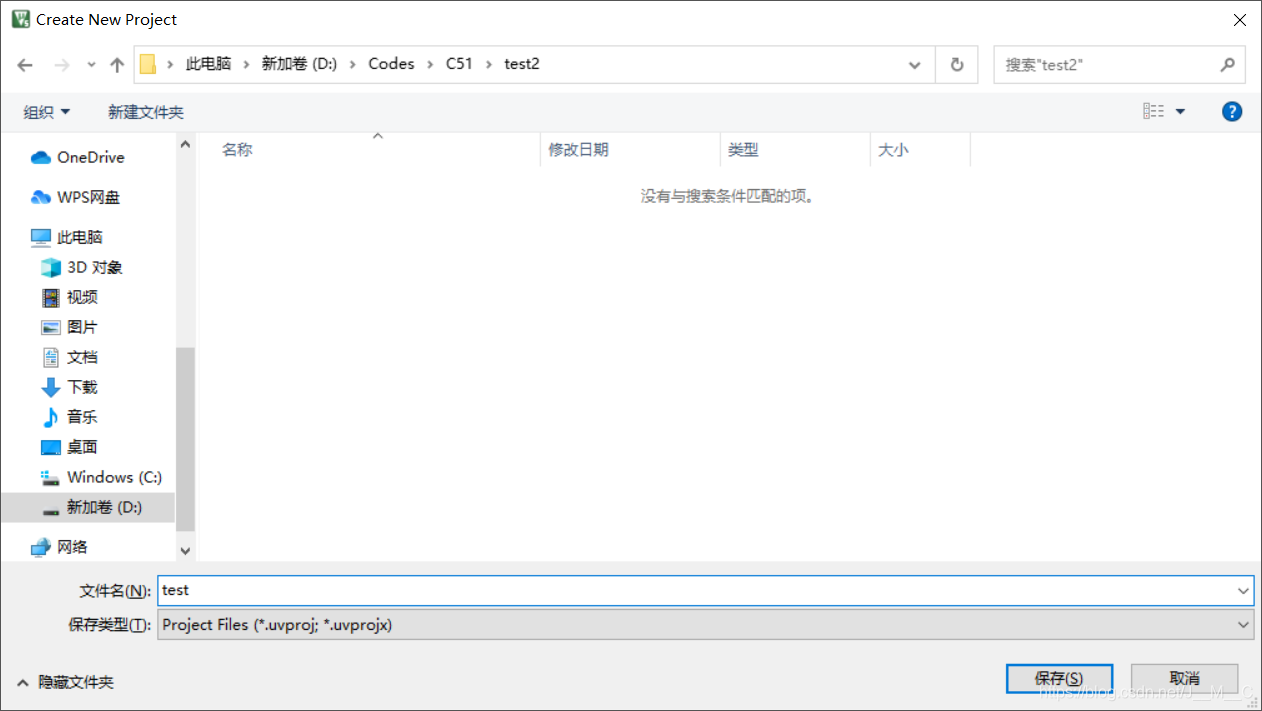Click the WPS网盘 cloud icon
This screenshot has width=1262, height=711.
coord(41,198)
